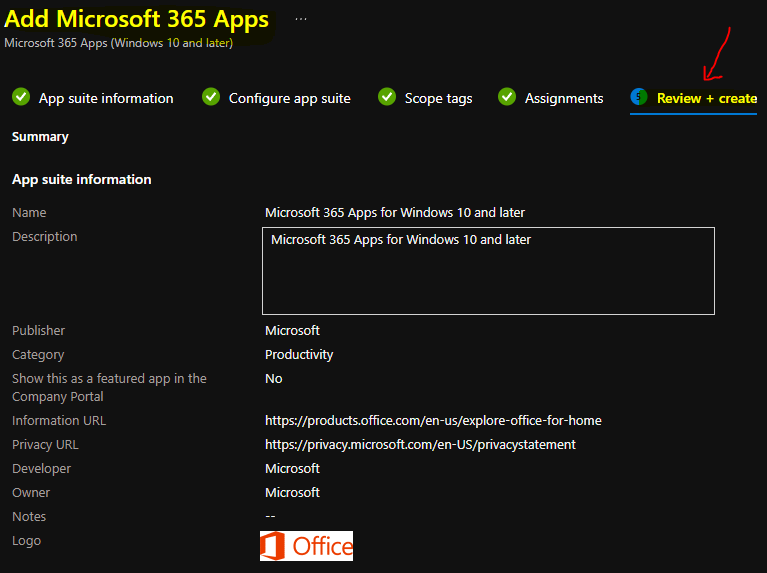Click the Owner value Microsoft
767x573 pixels.
[292, 492]
